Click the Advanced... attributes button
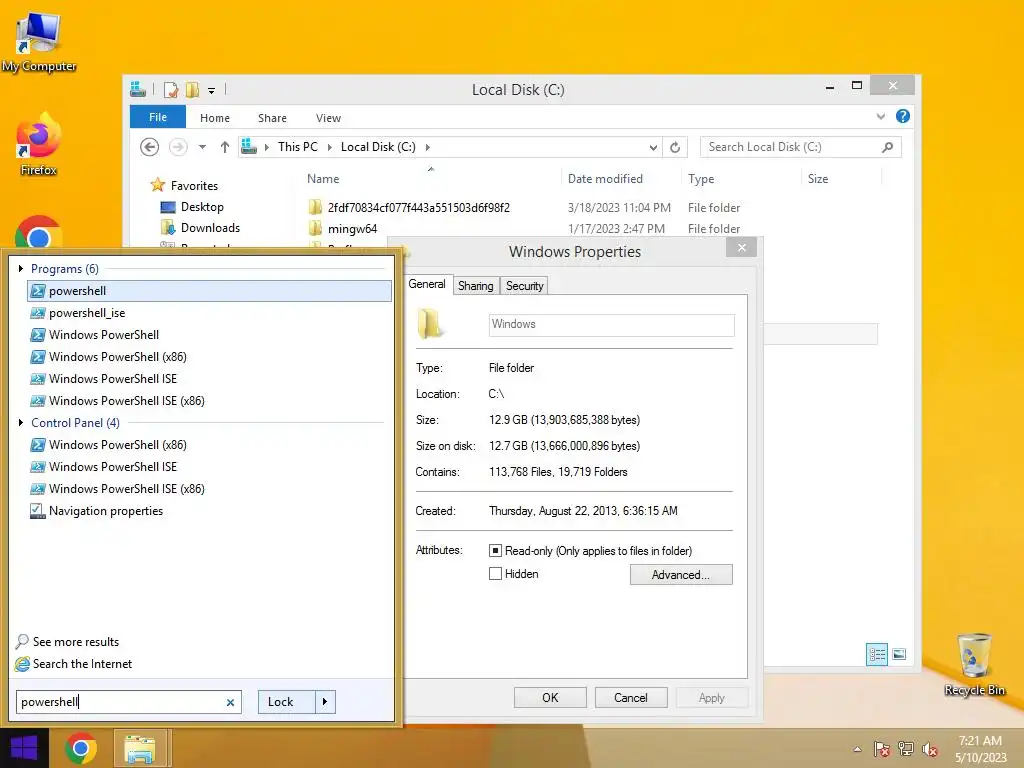Image resolution: width=1024 pixels, height=768 pixels. [x=680, y=575]
